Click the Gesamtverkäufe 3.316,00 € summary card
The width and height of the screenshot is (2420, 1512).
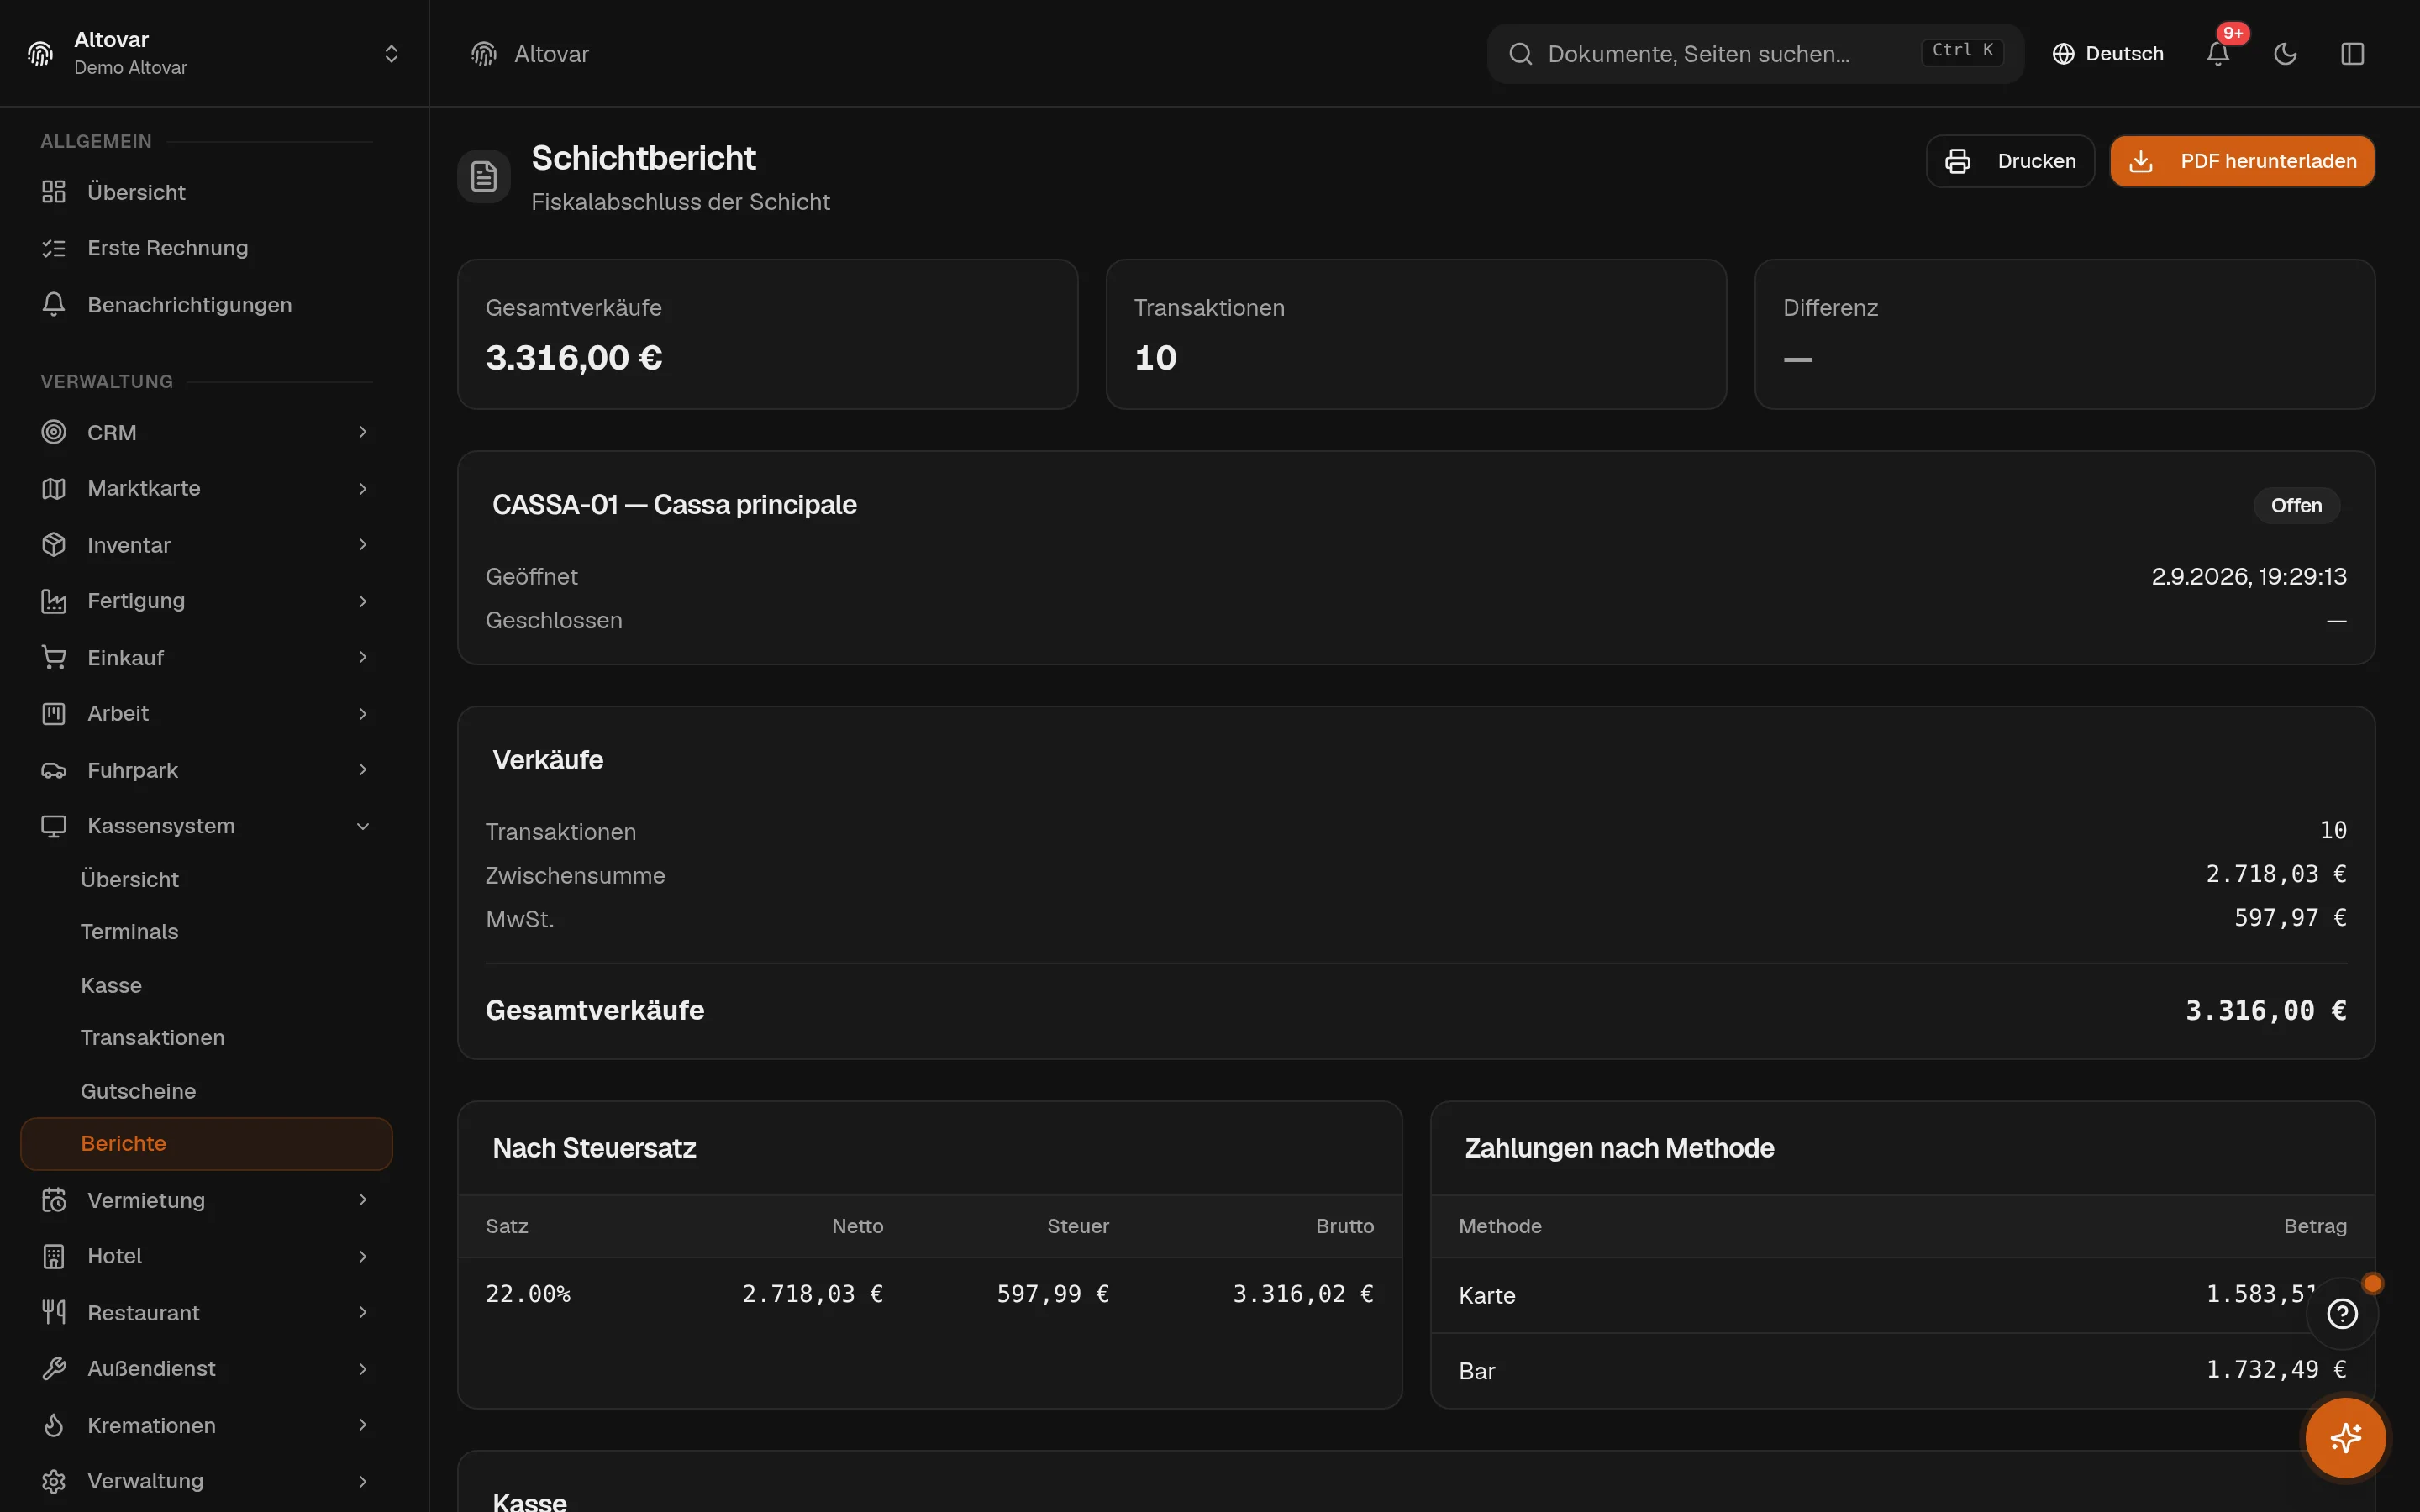[767, 334]
